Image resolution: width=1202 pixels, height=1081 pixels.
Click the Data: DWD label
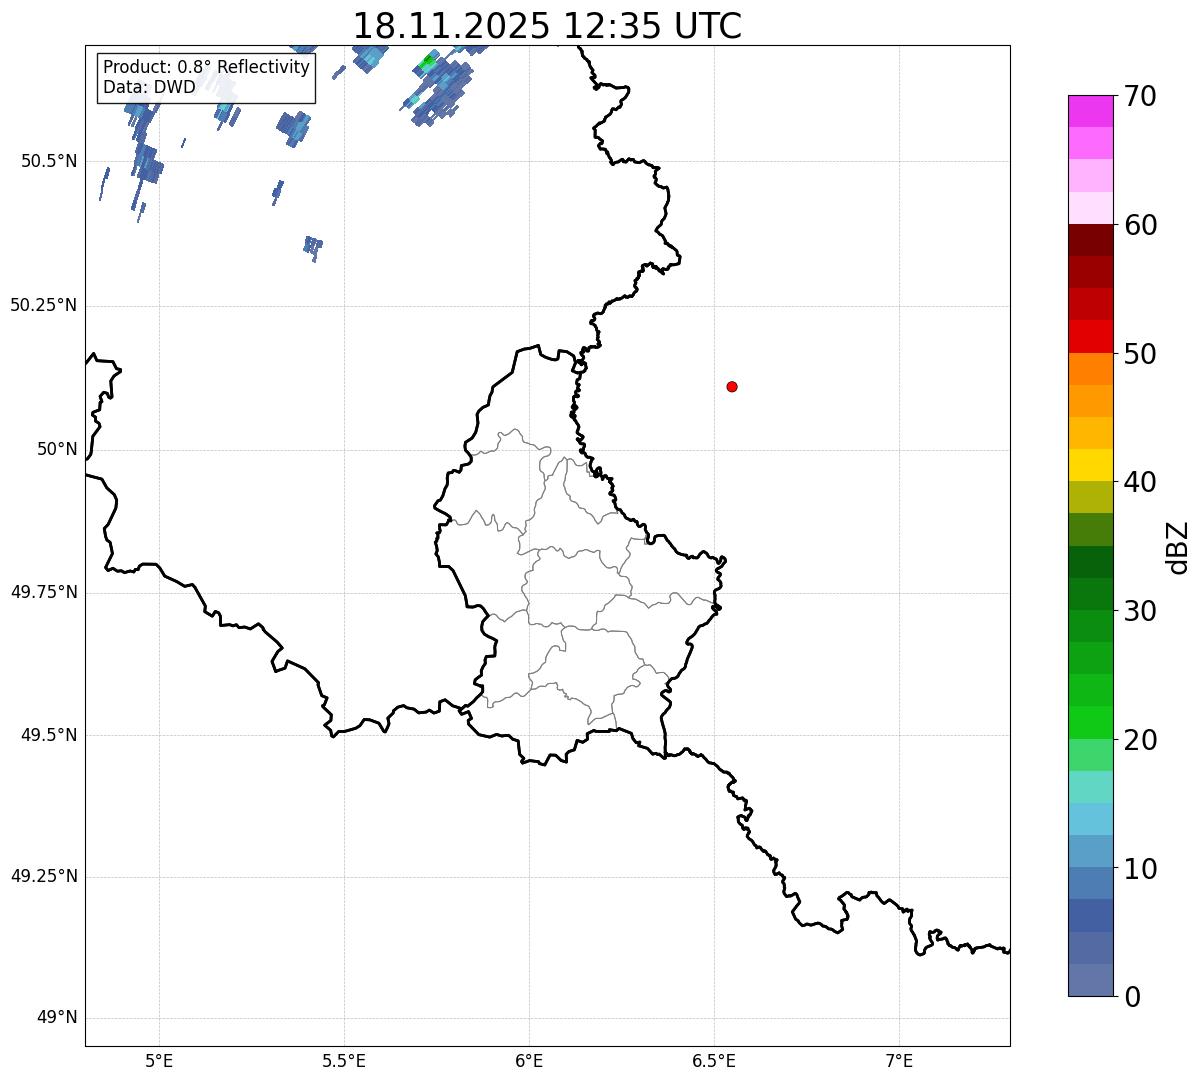(149, 87)
